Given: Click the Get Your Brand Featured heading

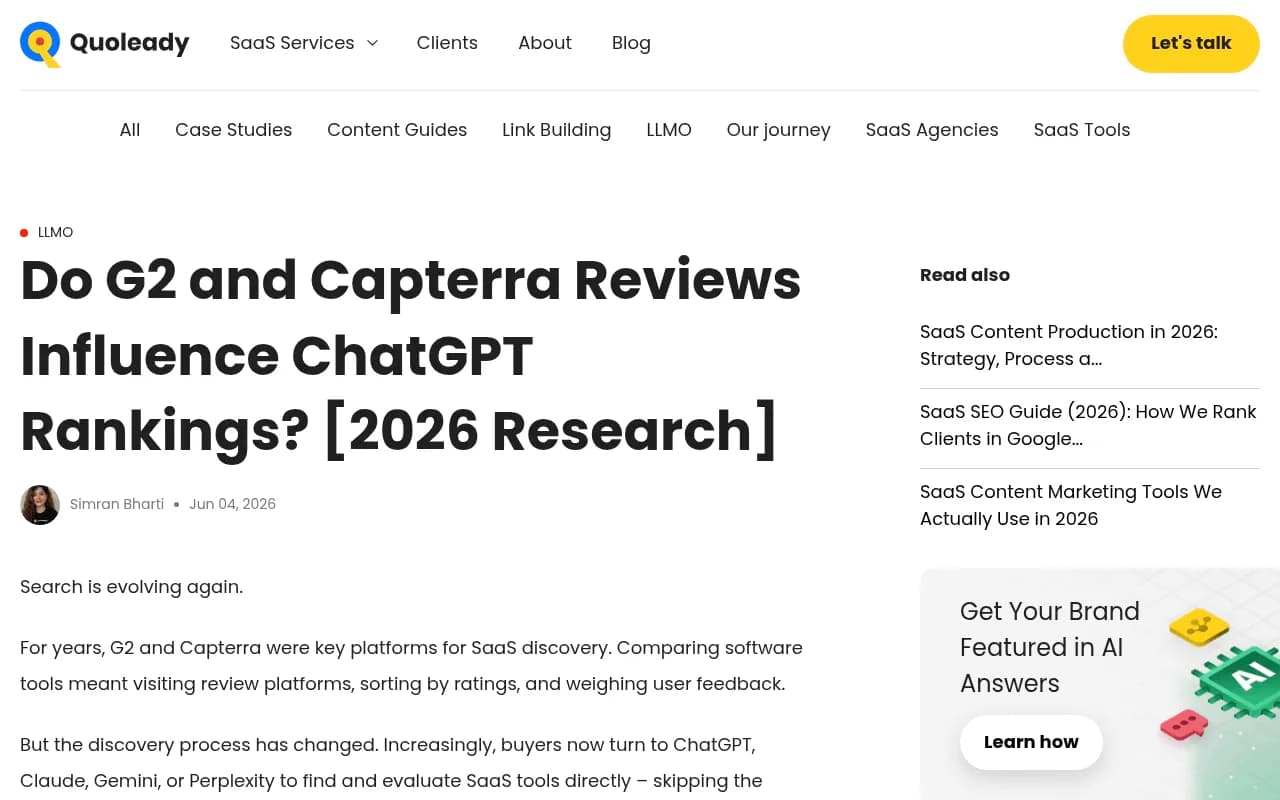Looking at the screenshot, I should (1050, 647).
